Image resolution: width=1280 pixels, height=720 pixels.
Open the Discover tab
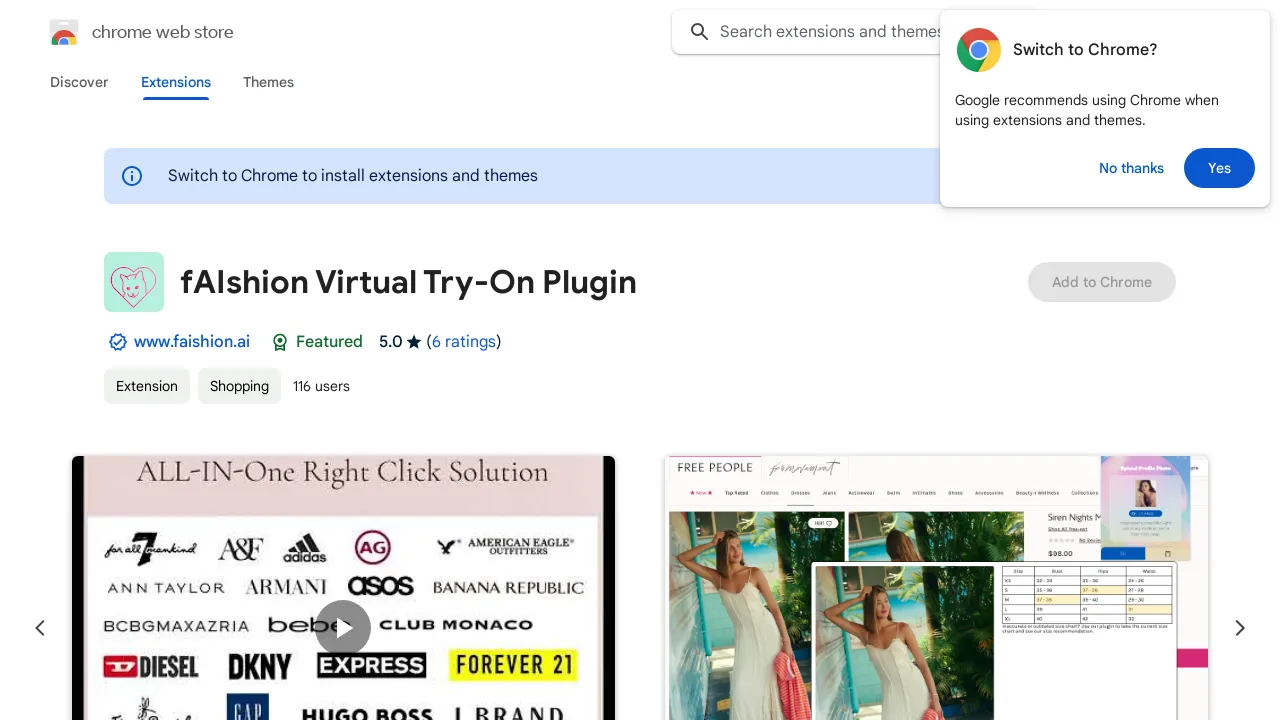(x=79, y=83)
